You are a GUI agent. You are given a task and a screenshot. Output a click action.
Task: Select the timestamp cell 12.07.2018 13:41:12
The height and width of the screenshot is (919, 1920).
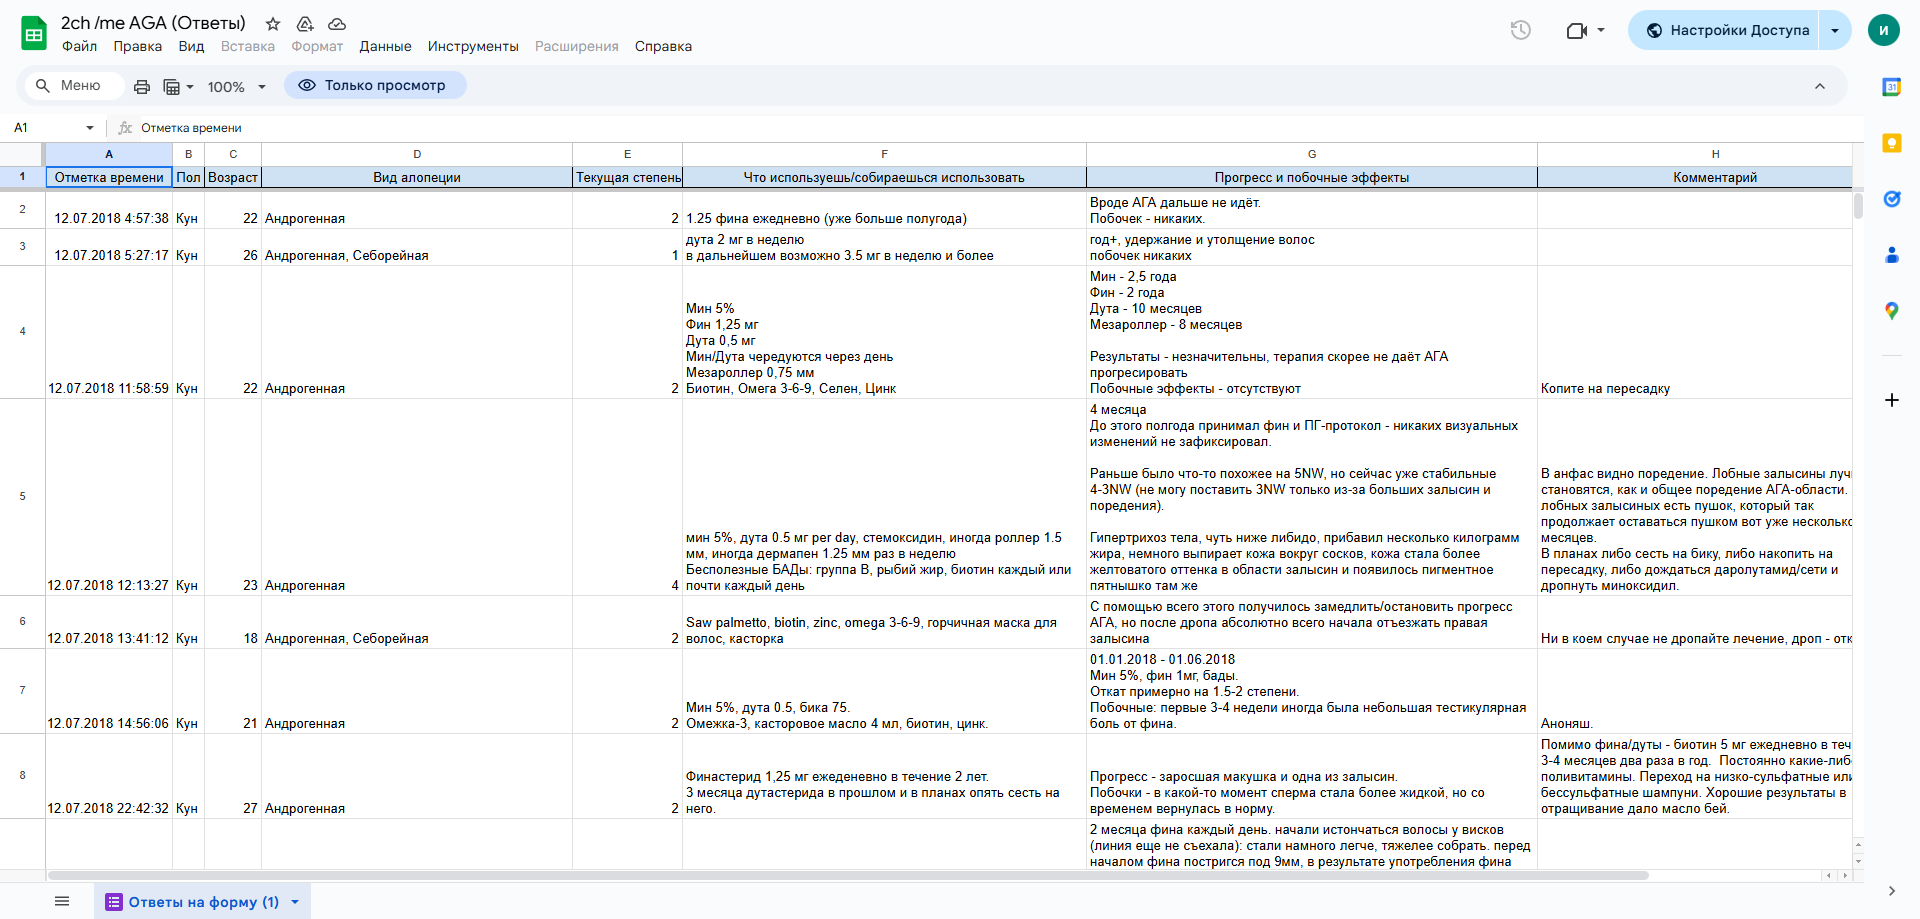pyautogui.click(x=109, y=622)
